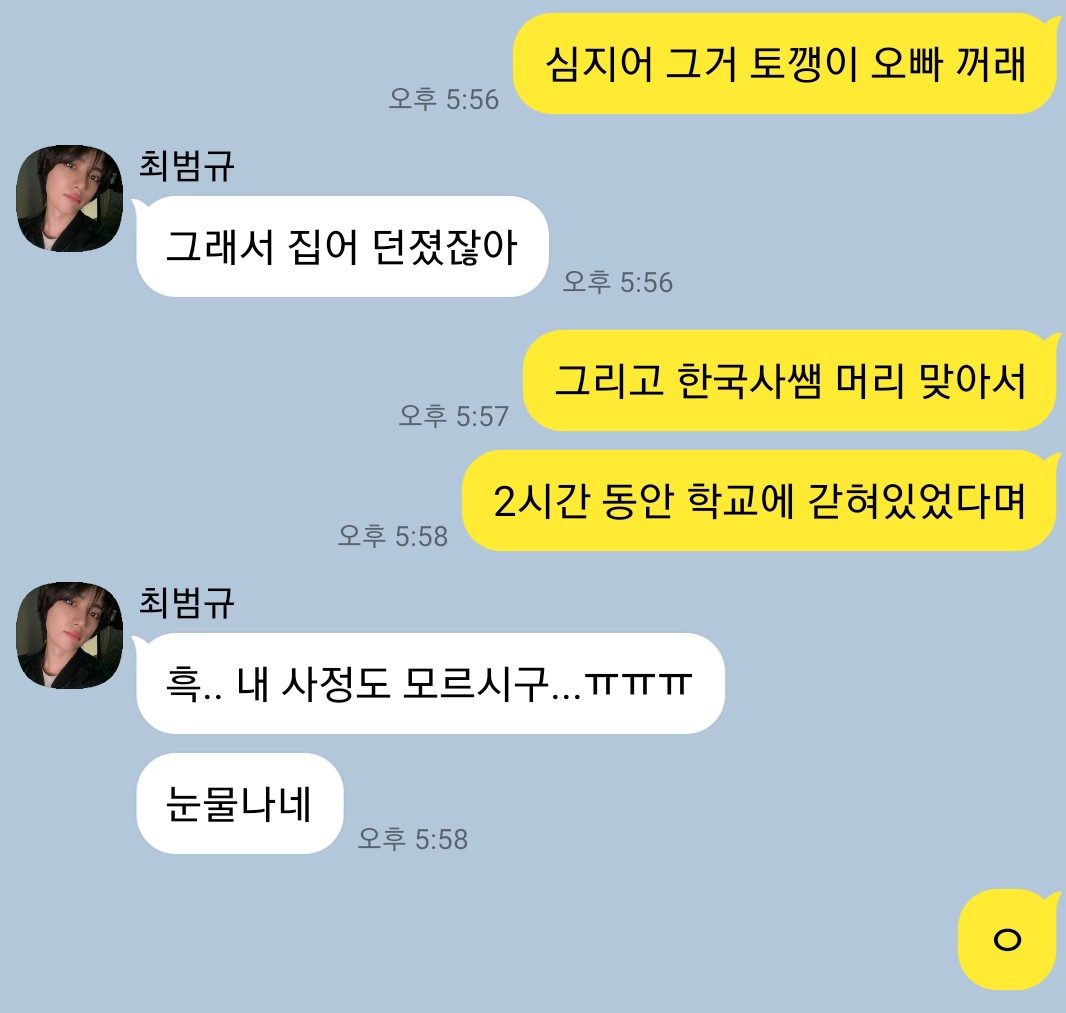The height and width of the screenshot is (1013, 1066).
Task: Click the ㅠㅠㅠ crying emoticon text
Action: (x=638, y=682)
